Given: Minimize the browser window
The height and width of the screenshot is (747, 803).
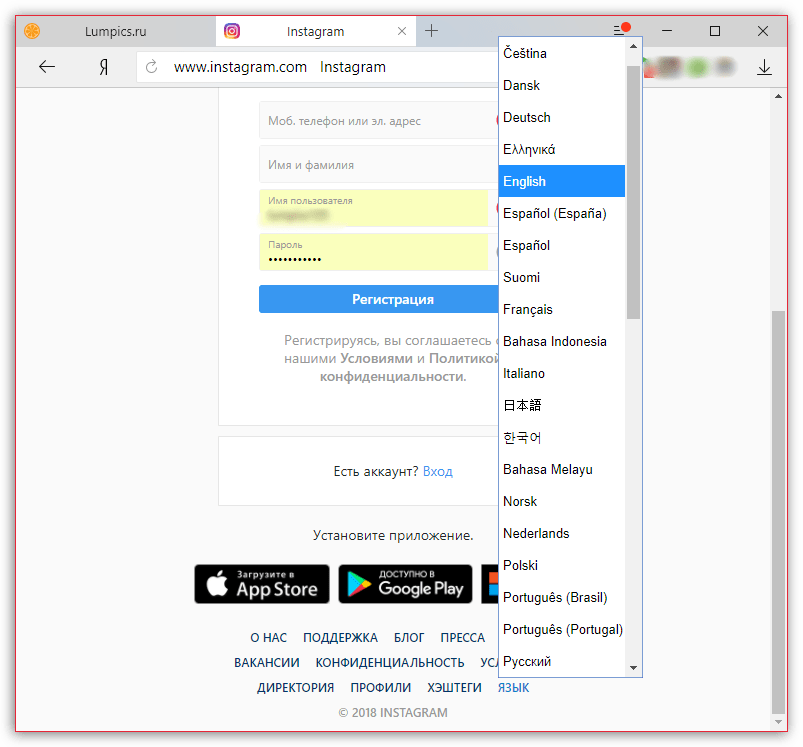Looking at the screenshot, I should tap(667, 31).
